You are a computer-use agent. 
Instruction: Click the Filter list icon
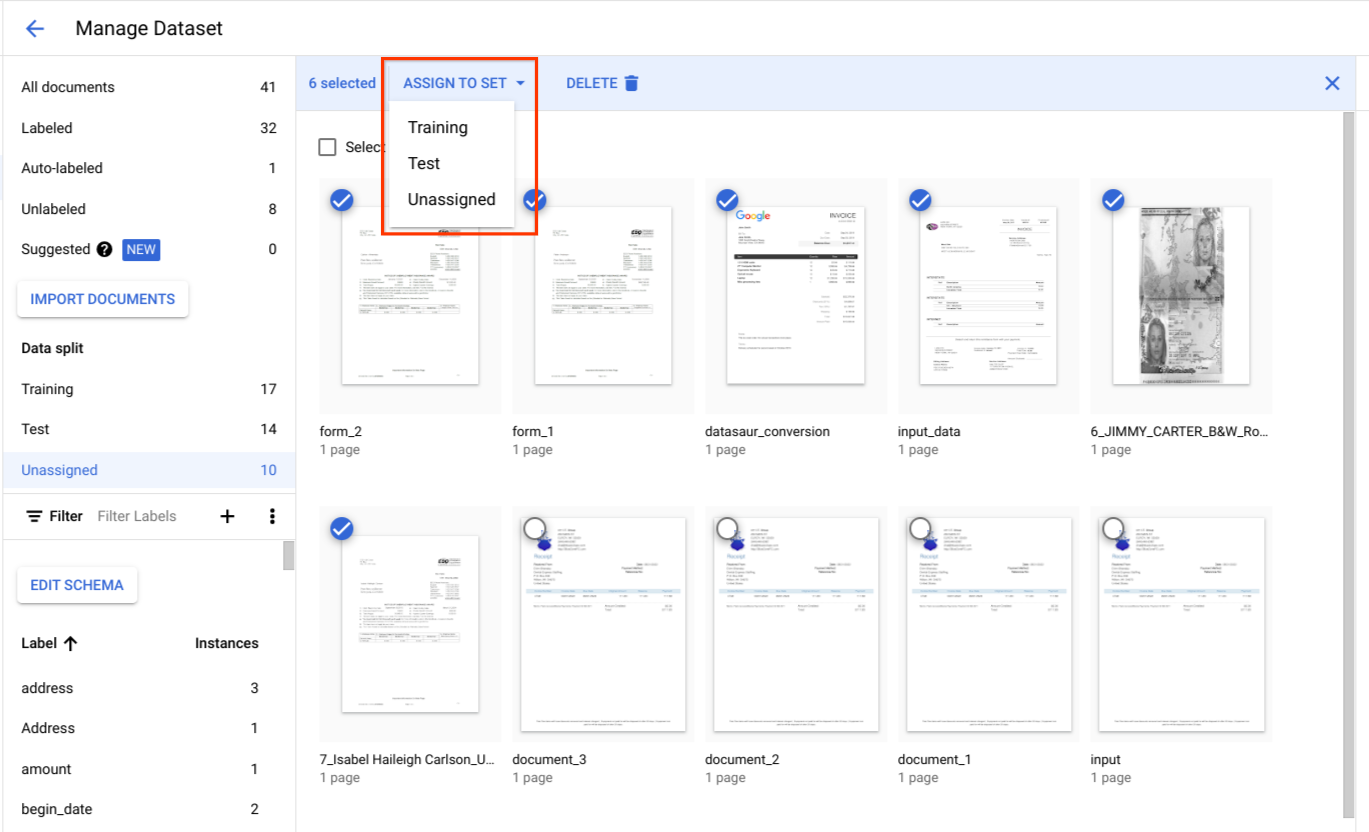click(x=34, y=516)
